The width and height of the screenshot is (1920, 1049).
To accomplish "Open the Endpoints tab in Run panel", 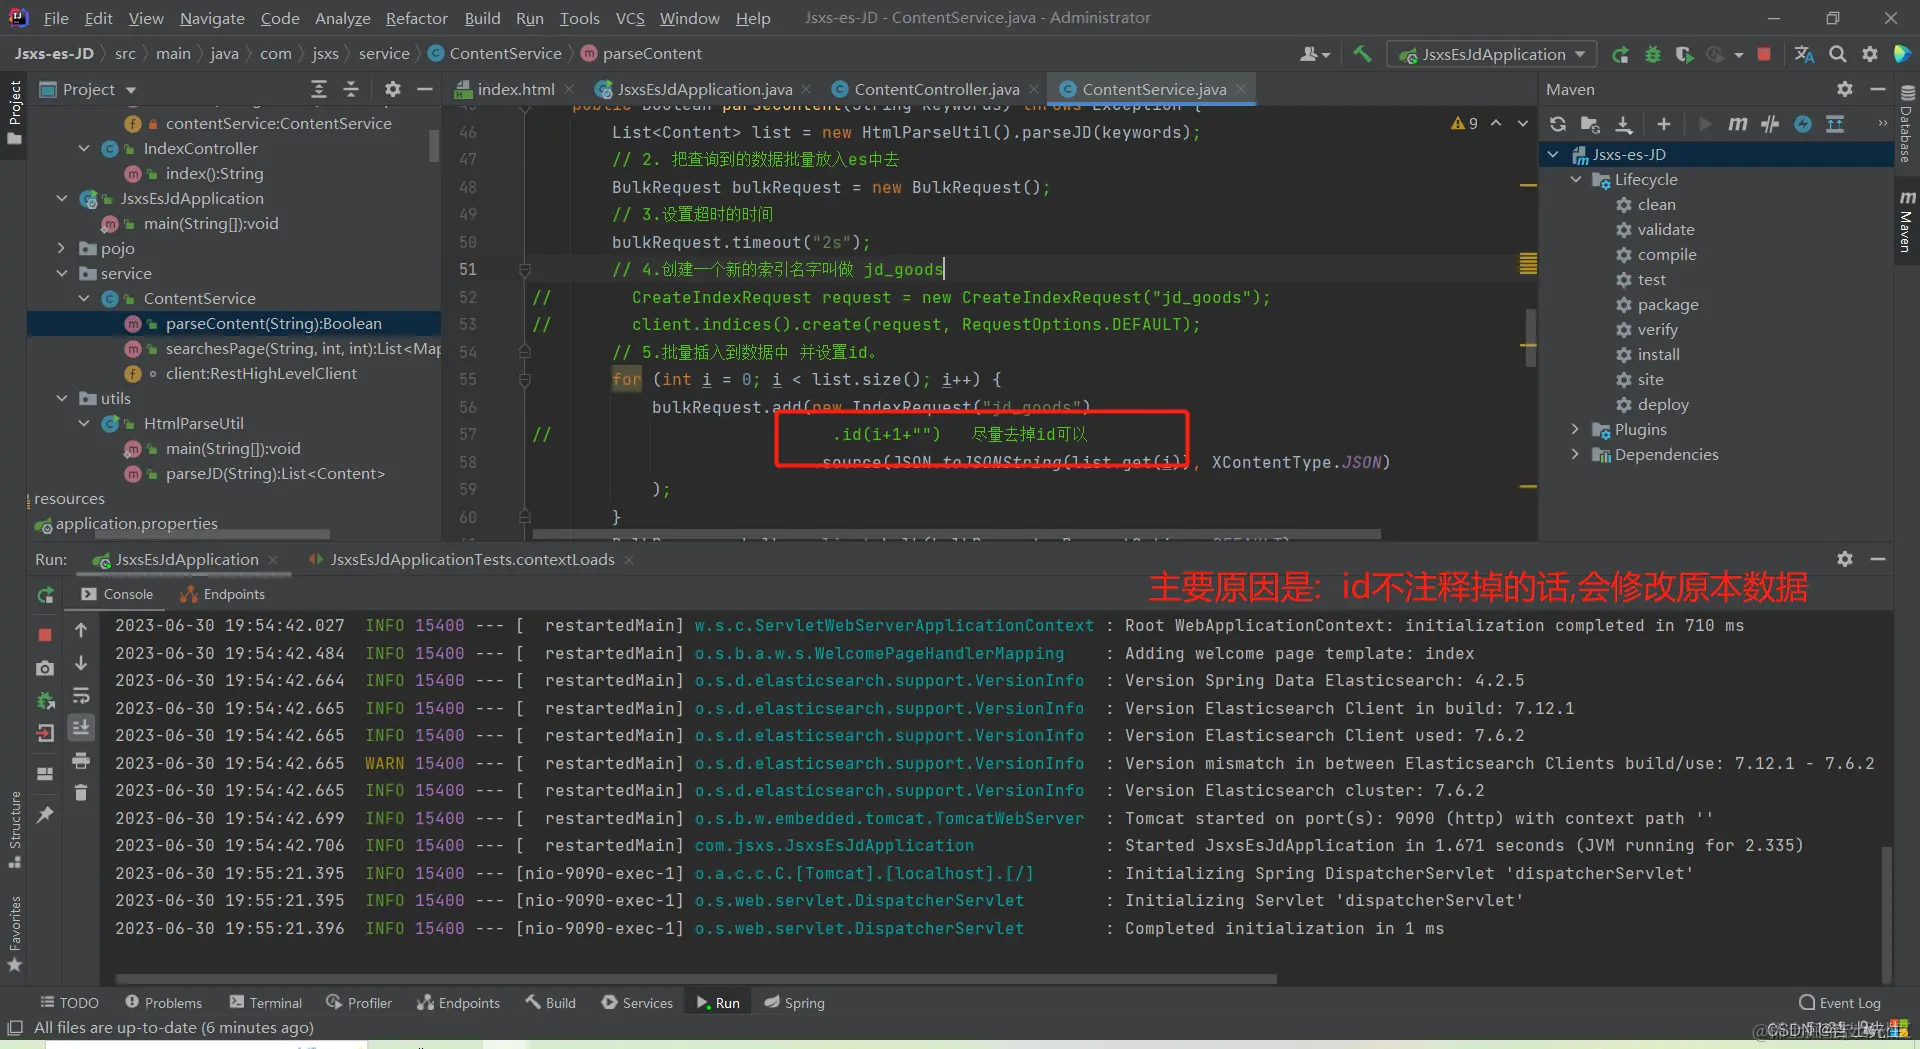I will 223,594.
